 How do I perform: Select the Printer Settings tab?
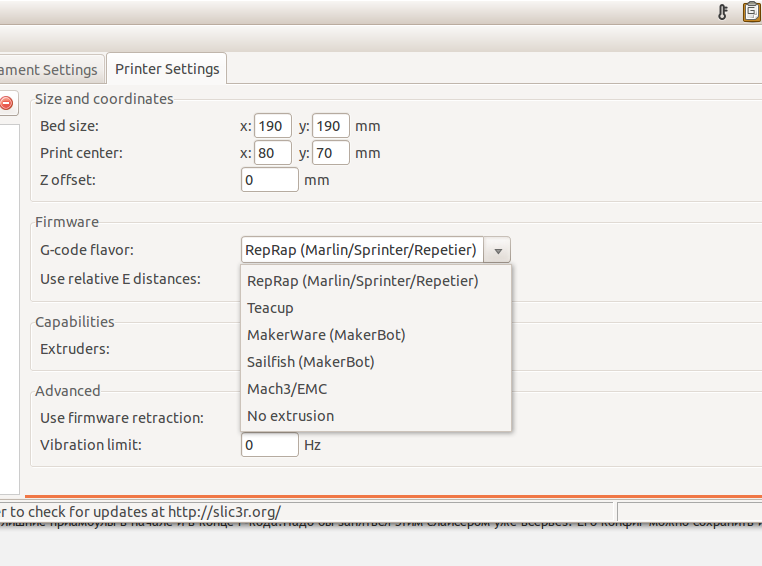167,69
